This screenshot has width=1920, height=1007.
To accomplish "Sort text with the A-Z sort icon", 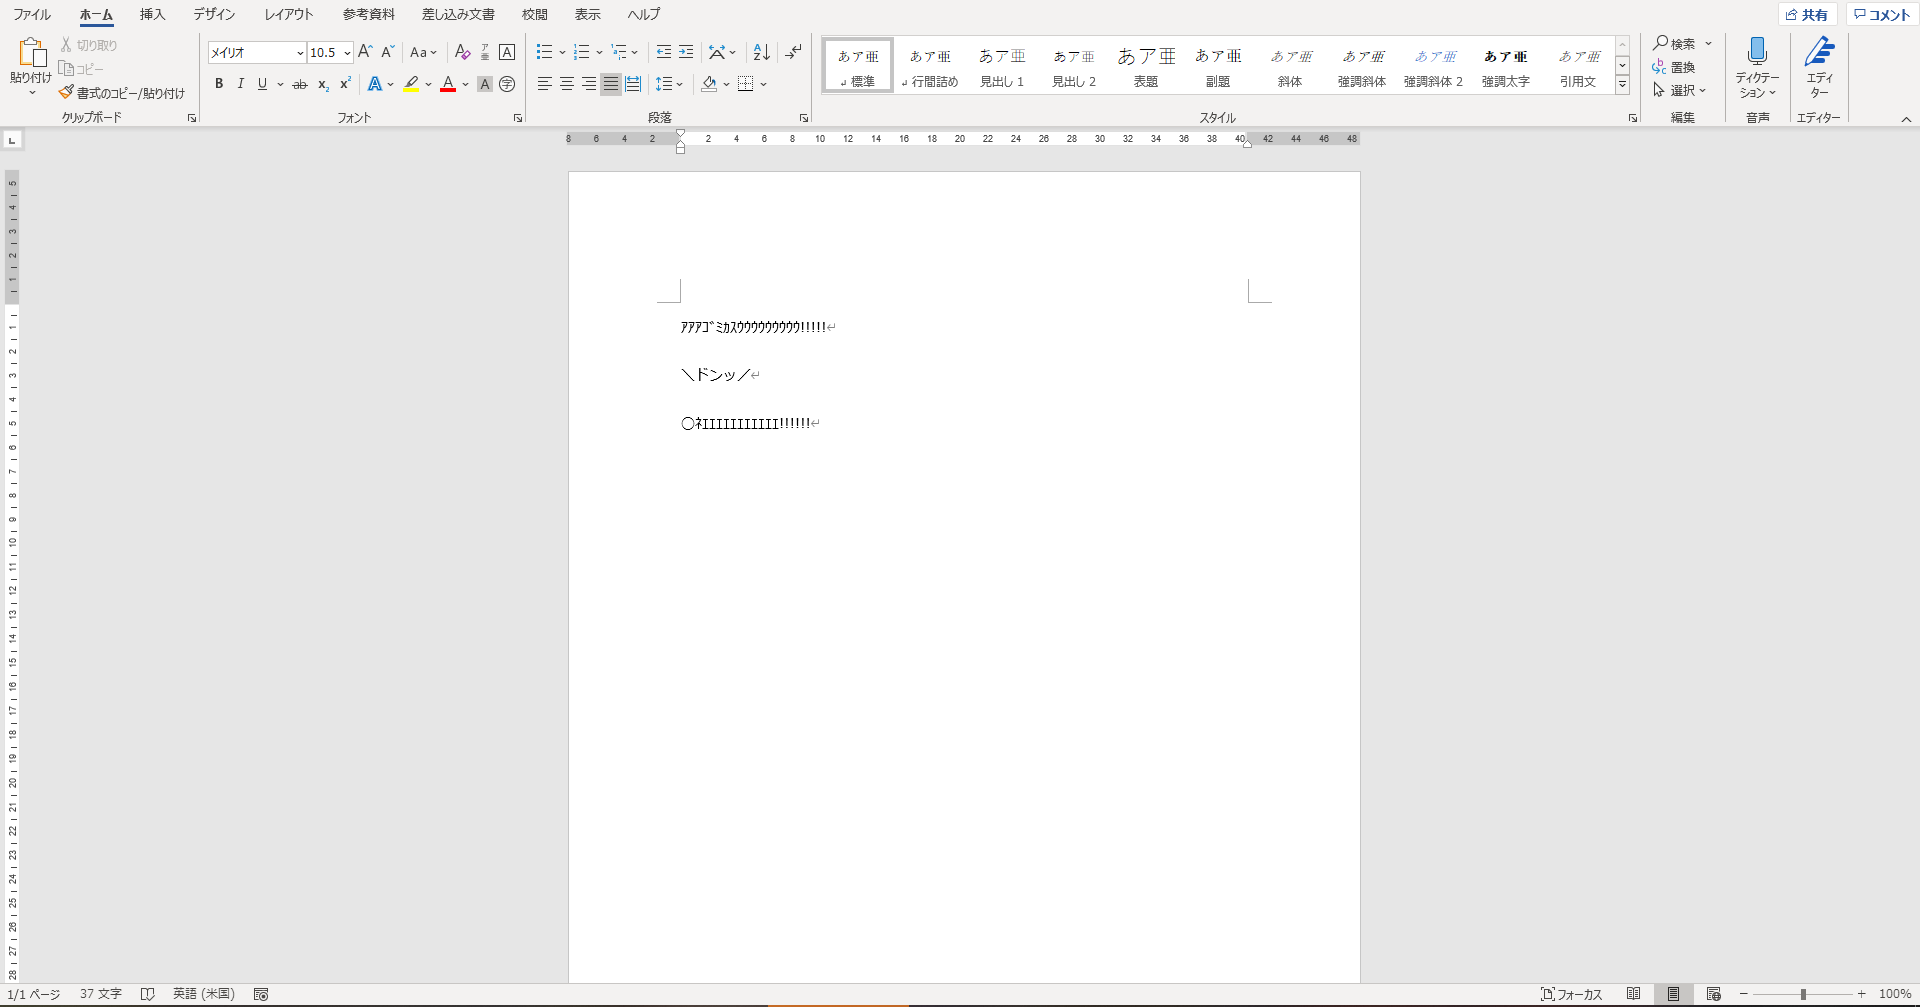I will (x=761, y=52).
